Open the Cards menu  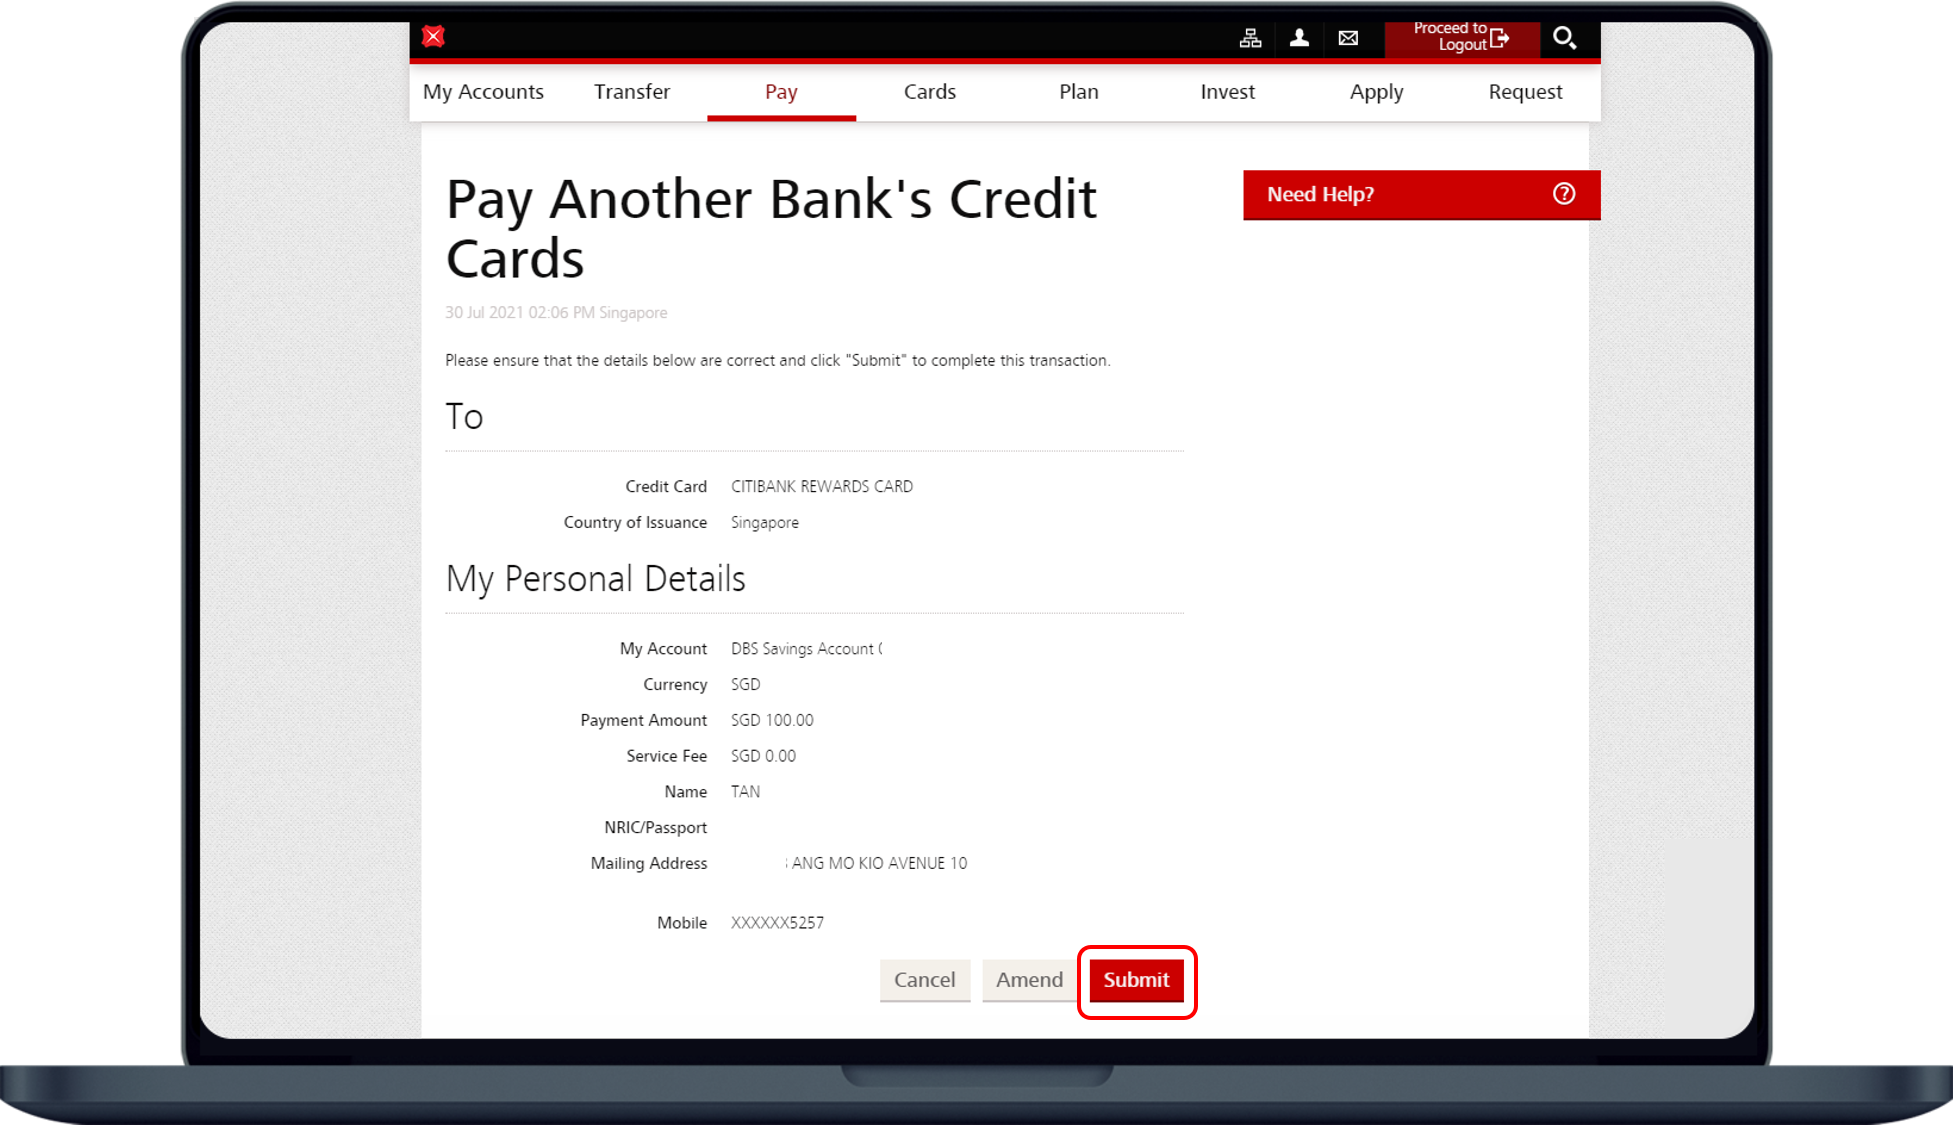coord(930,92)
